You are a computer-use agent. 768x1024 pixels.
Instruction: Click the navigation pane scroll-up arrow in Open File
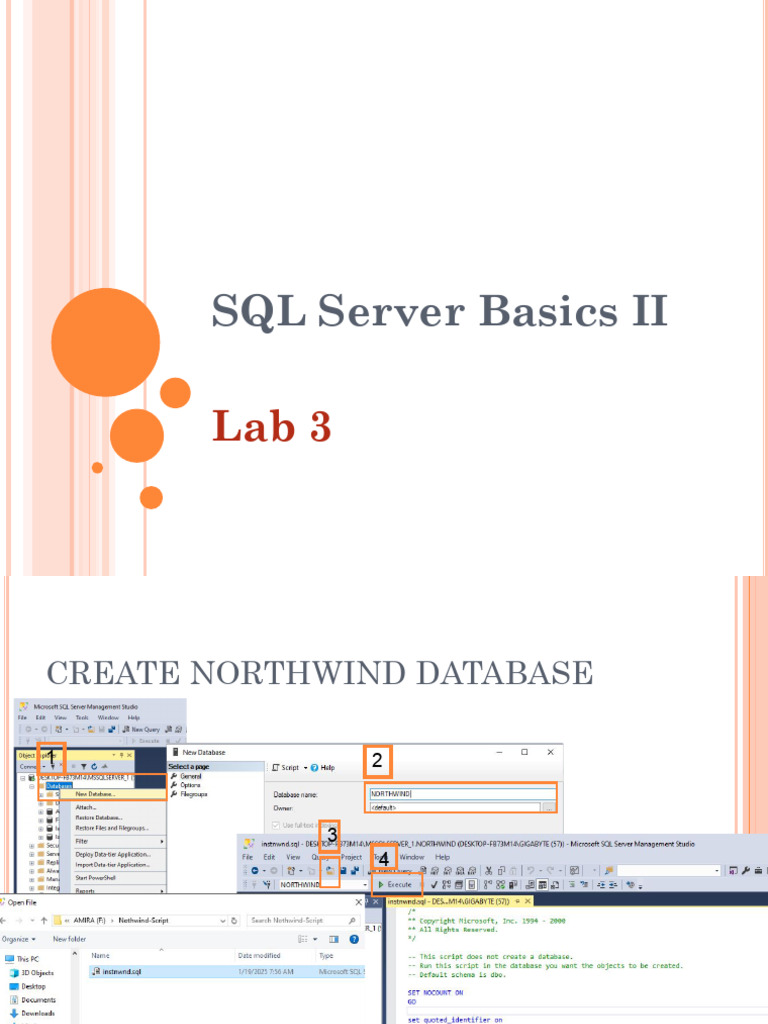[x=74, y=955]
